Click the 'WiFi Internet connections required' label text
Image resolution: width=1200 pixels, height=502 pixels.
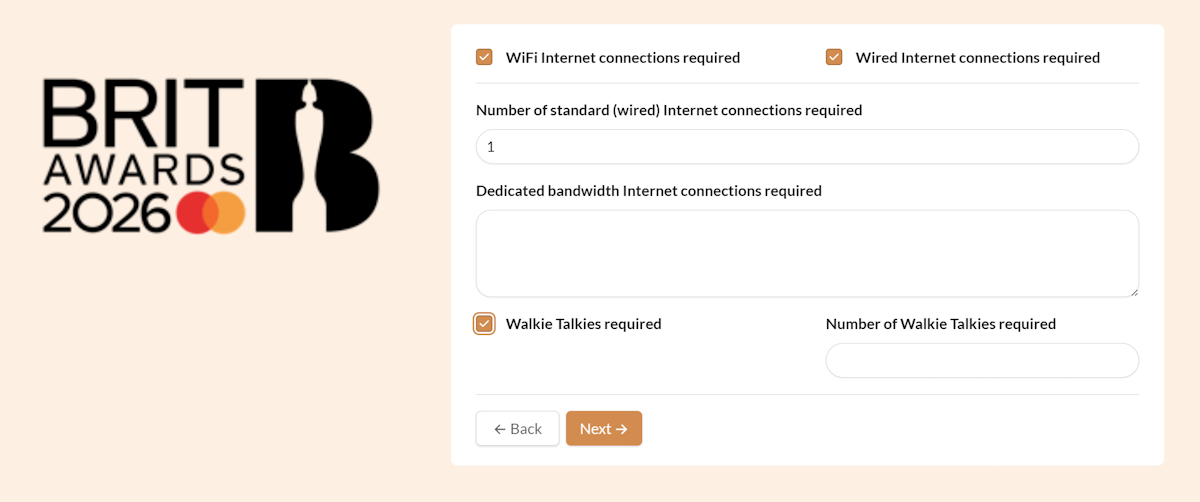622,58
